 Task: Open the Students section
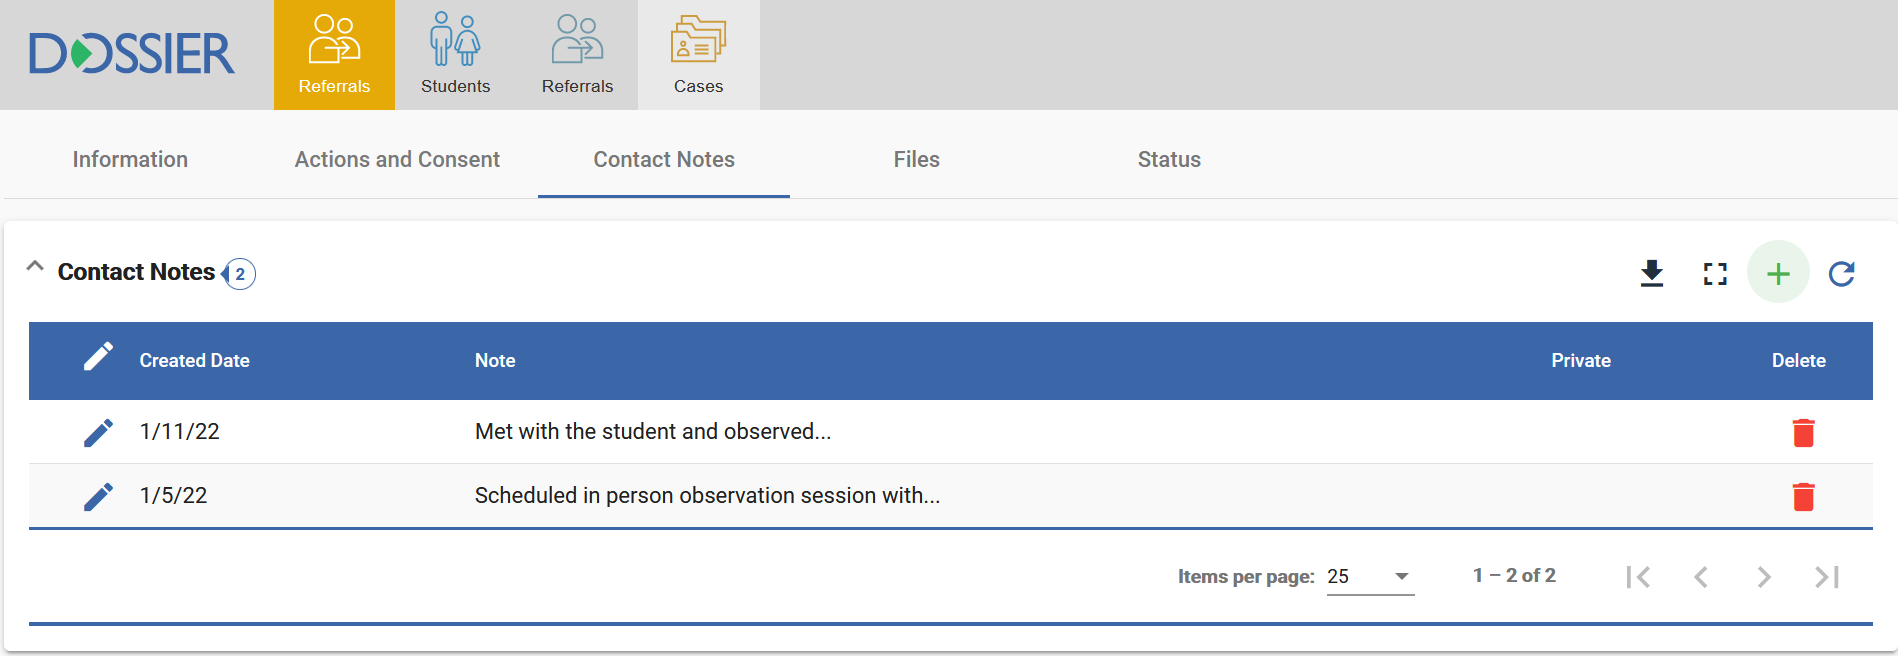click(455, 55)
